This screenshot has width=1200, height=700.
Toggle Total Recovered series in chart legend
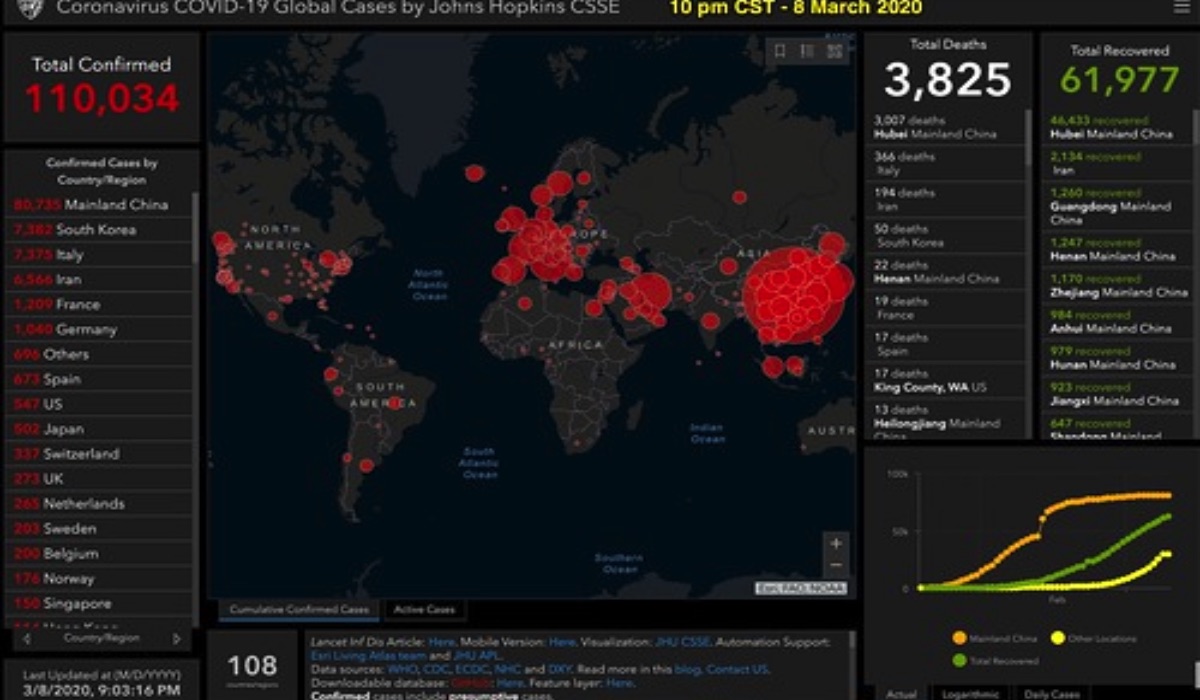[959, 660]
